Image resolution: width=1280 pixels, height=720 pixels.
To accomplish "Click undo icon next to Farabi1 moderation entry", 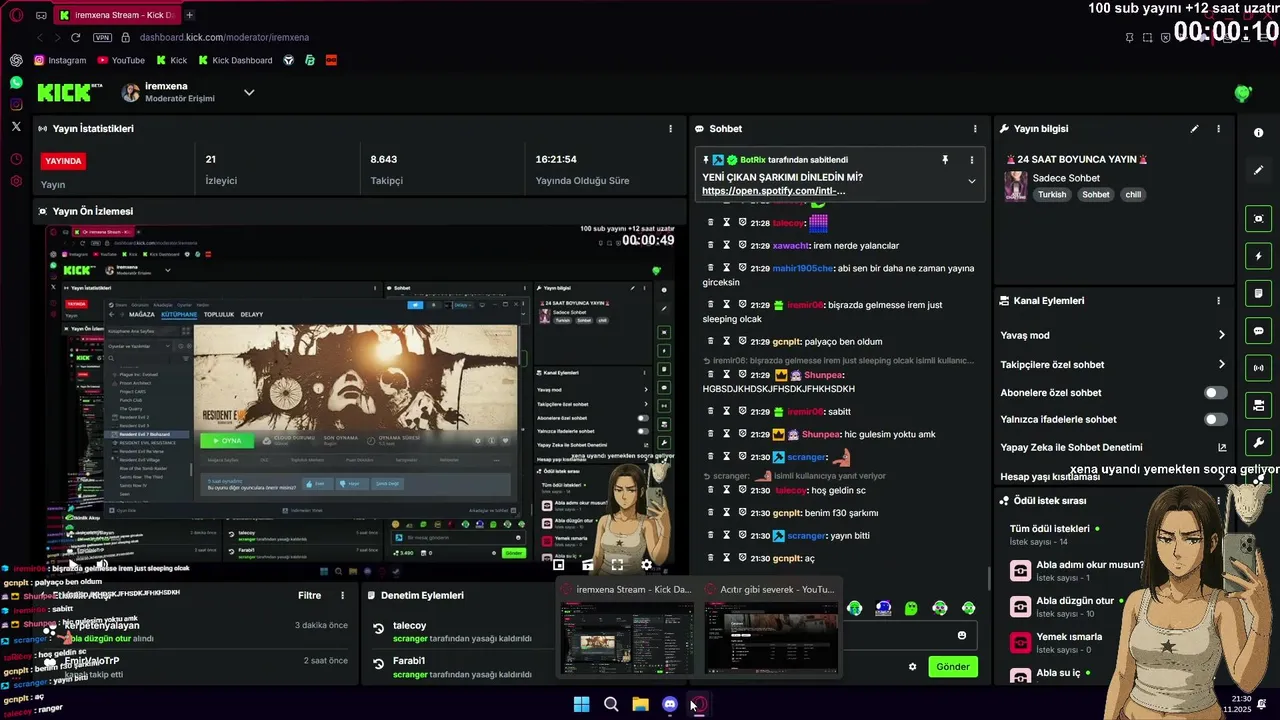I will click(379, 663).
